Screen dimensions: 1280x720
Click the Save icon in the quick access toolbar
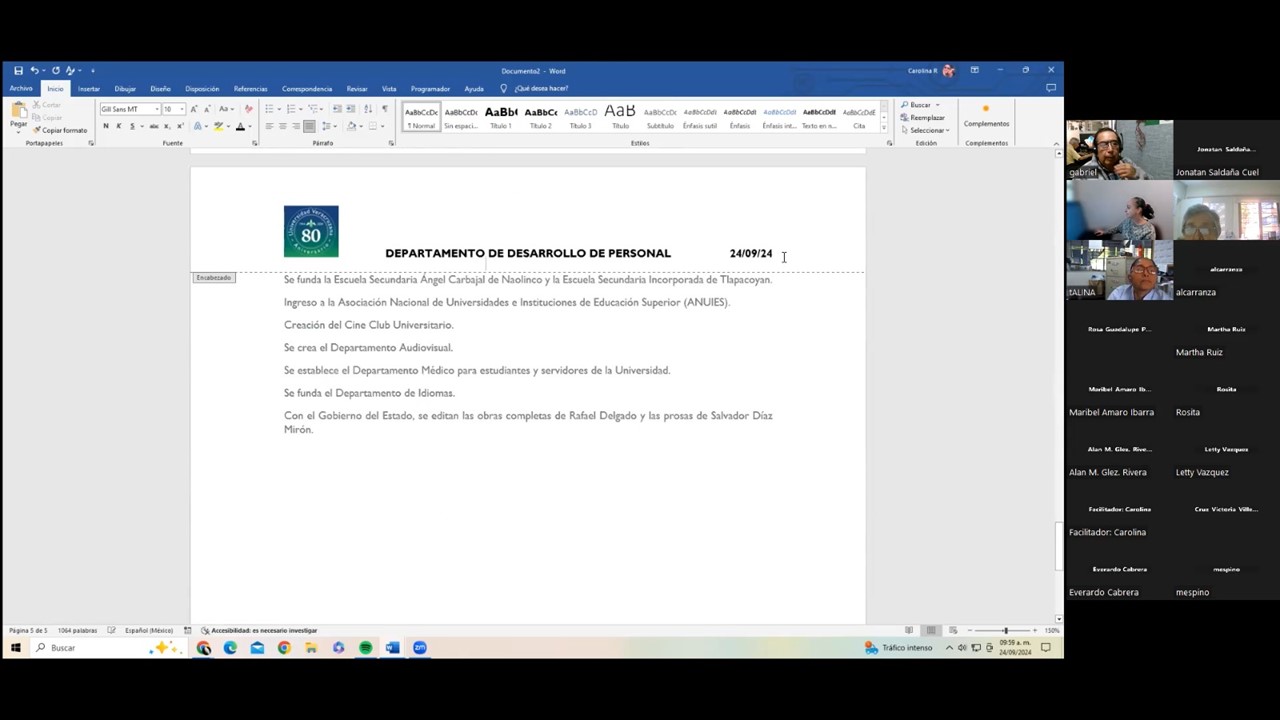18,71
